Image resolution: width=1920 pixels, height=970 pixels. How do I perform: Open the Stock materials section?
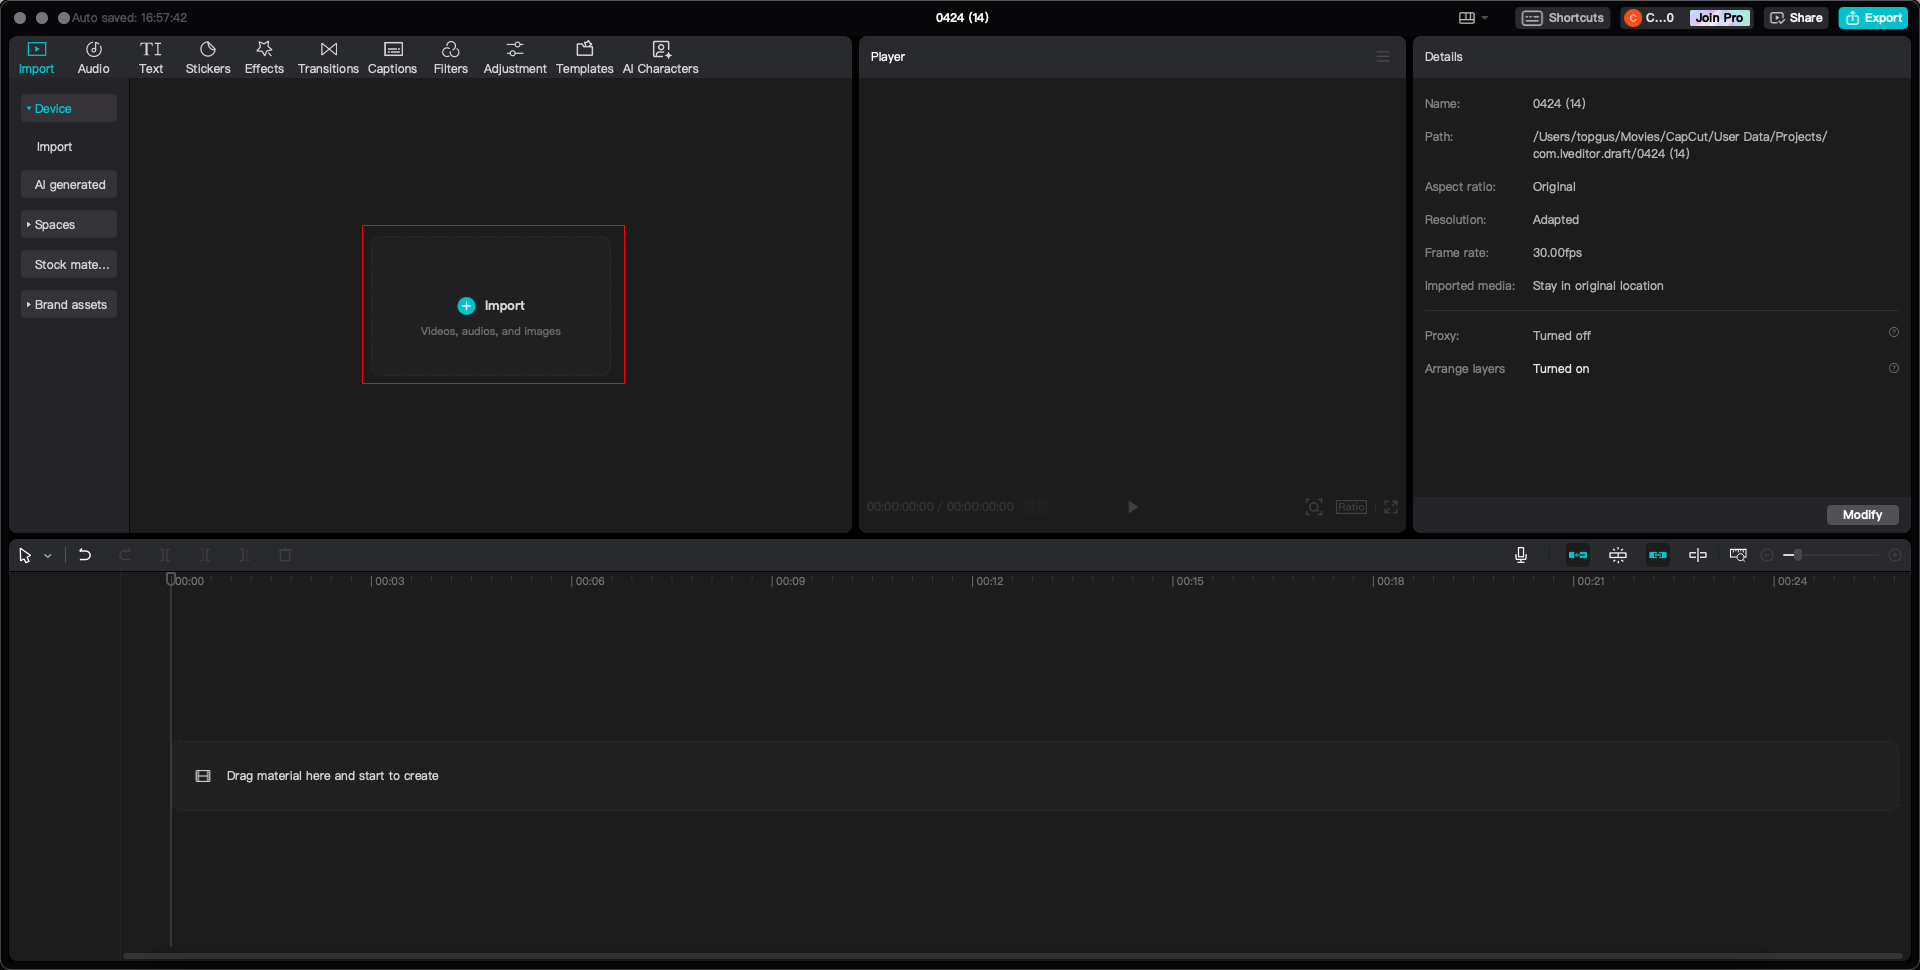coord(69,265)
